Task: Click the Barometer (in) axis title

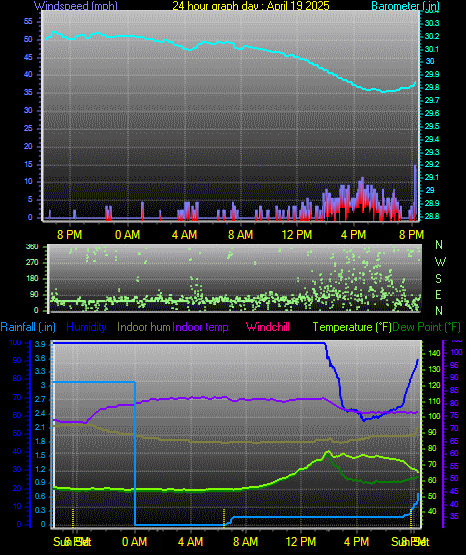Action: pyautogui.click(x=405, y=6)
